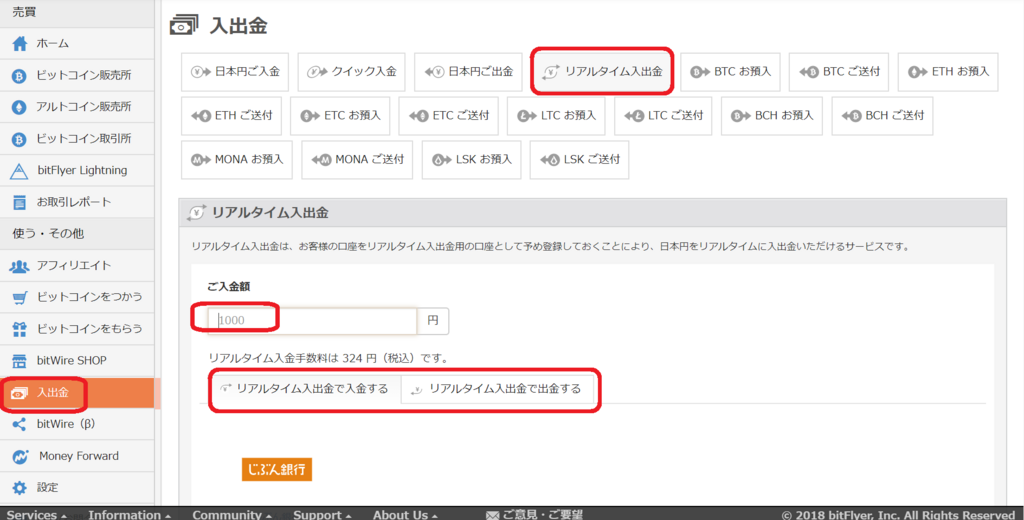
Task: Click the ビットコイン販売所 coin icon
Action: click(x=20, y=76)
